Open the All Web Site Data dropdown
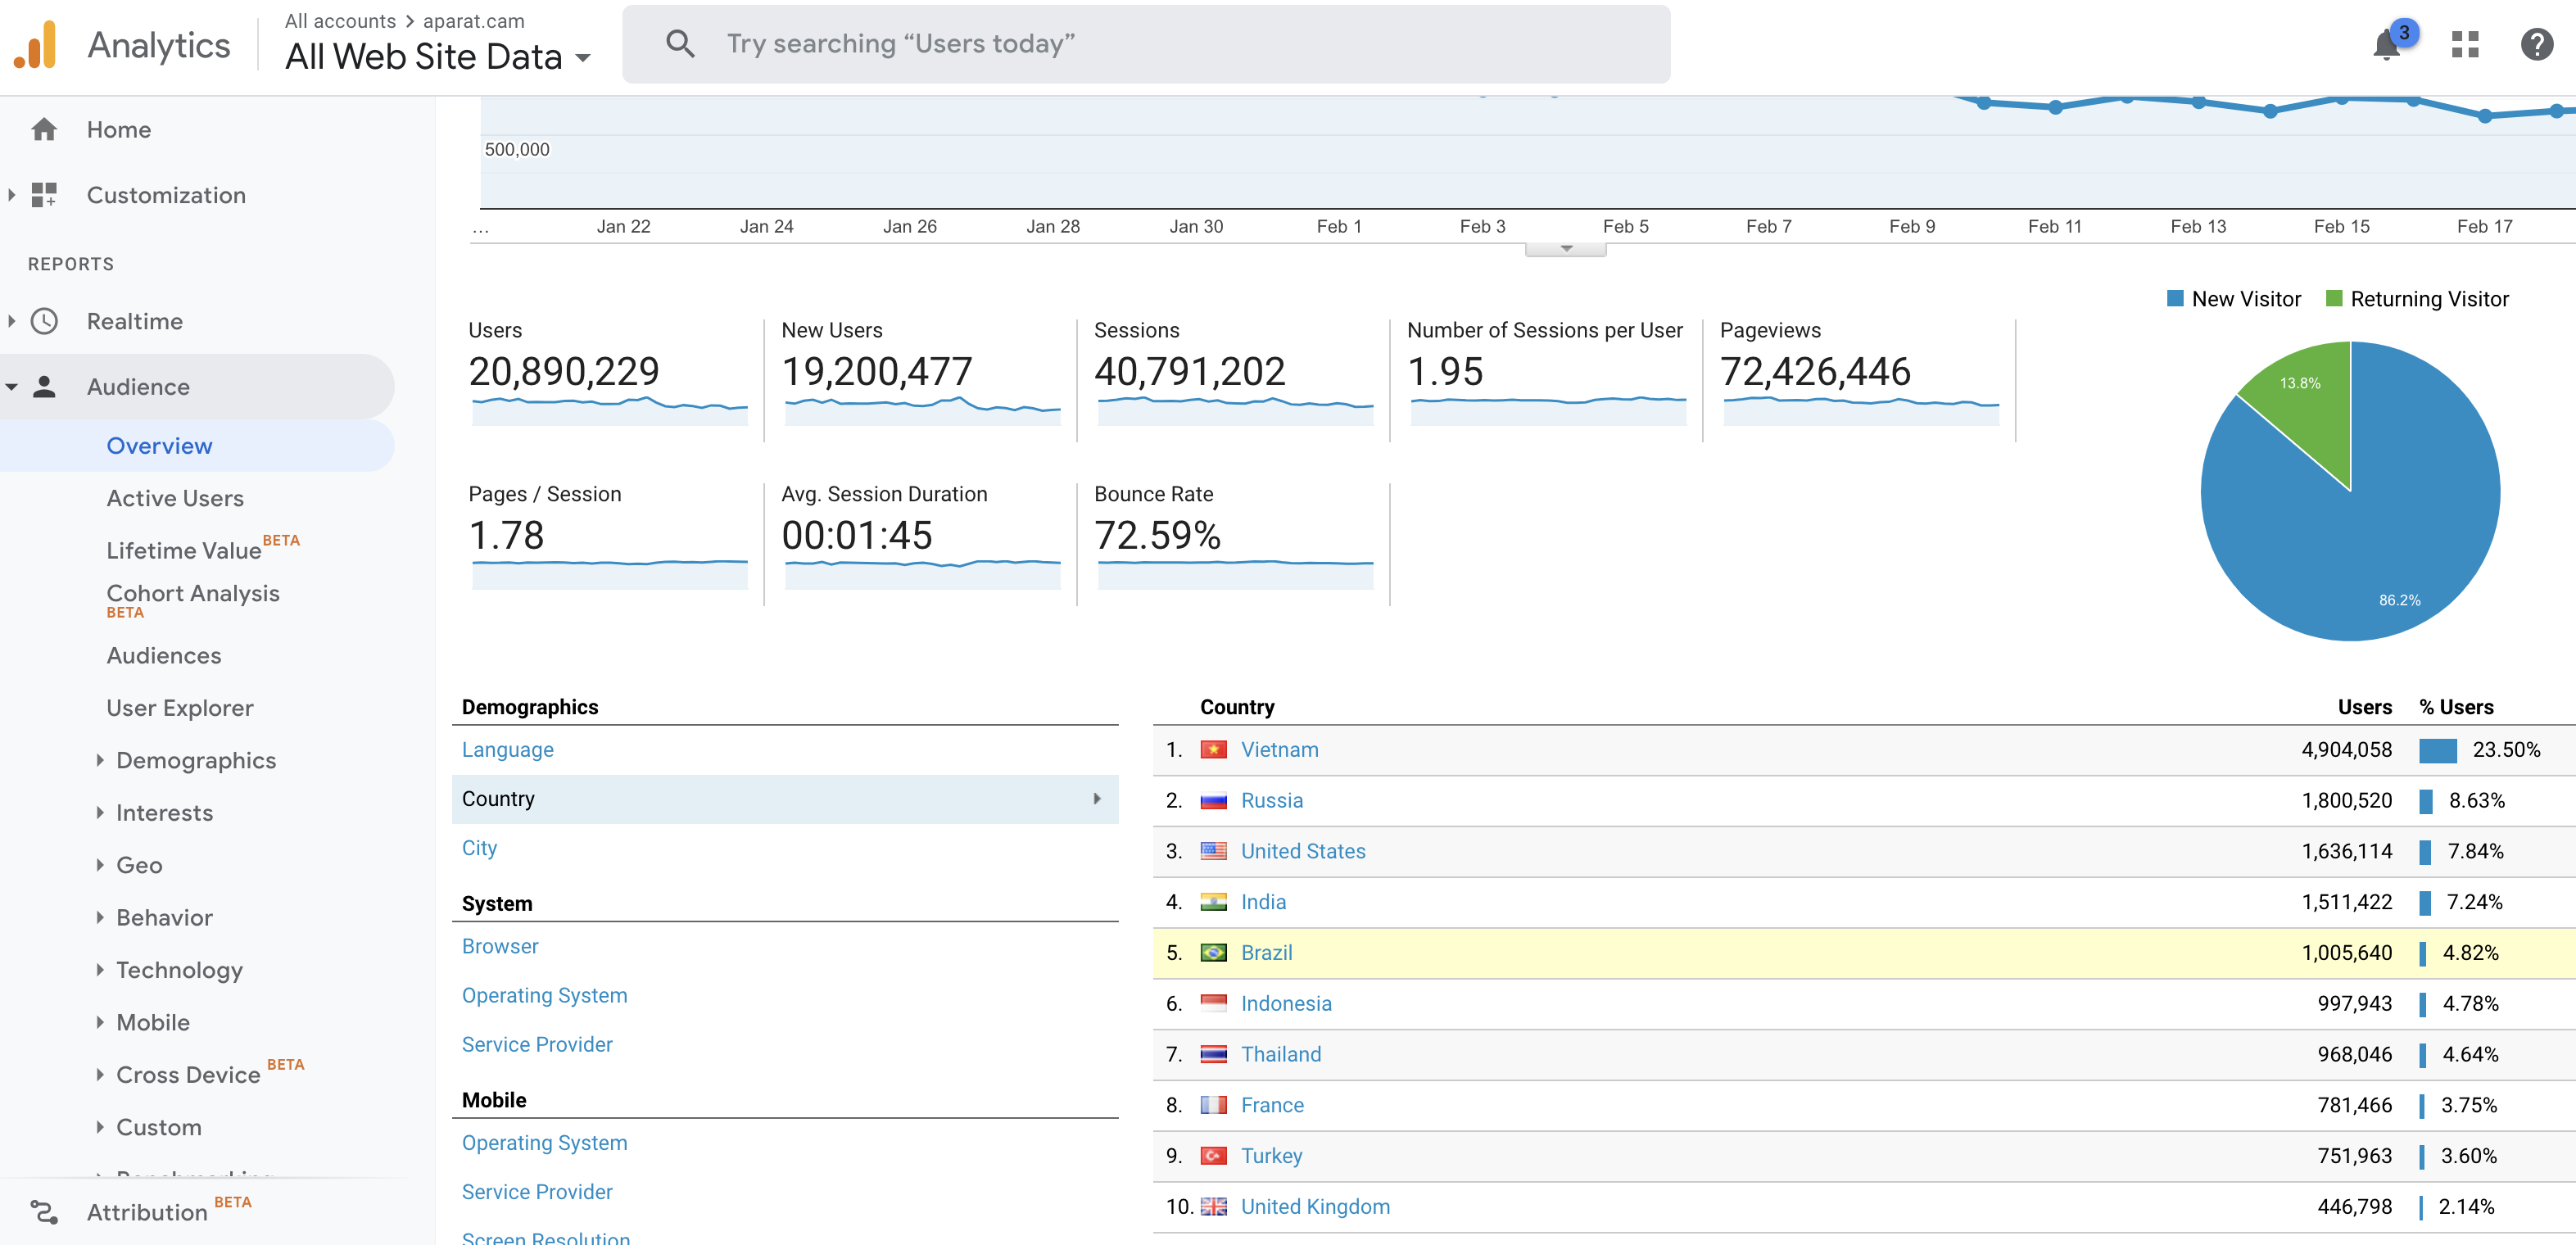2576x1245 pixels. tap(438, 57)
